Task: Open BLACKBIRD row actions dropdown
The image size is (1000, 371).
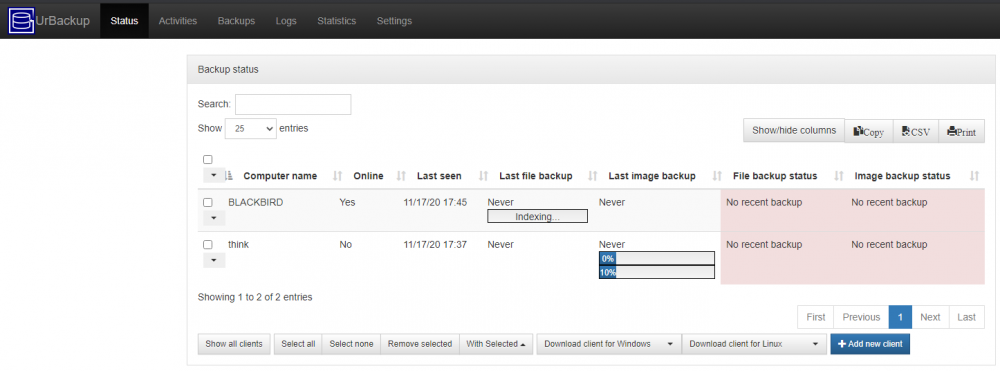Action: click(214, 218)
